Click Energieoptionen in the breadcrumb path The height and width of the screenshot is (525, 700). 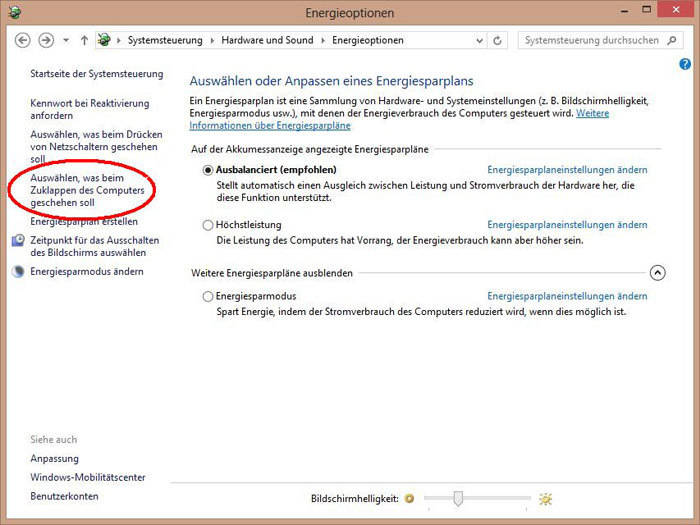(x=368, y=40)
